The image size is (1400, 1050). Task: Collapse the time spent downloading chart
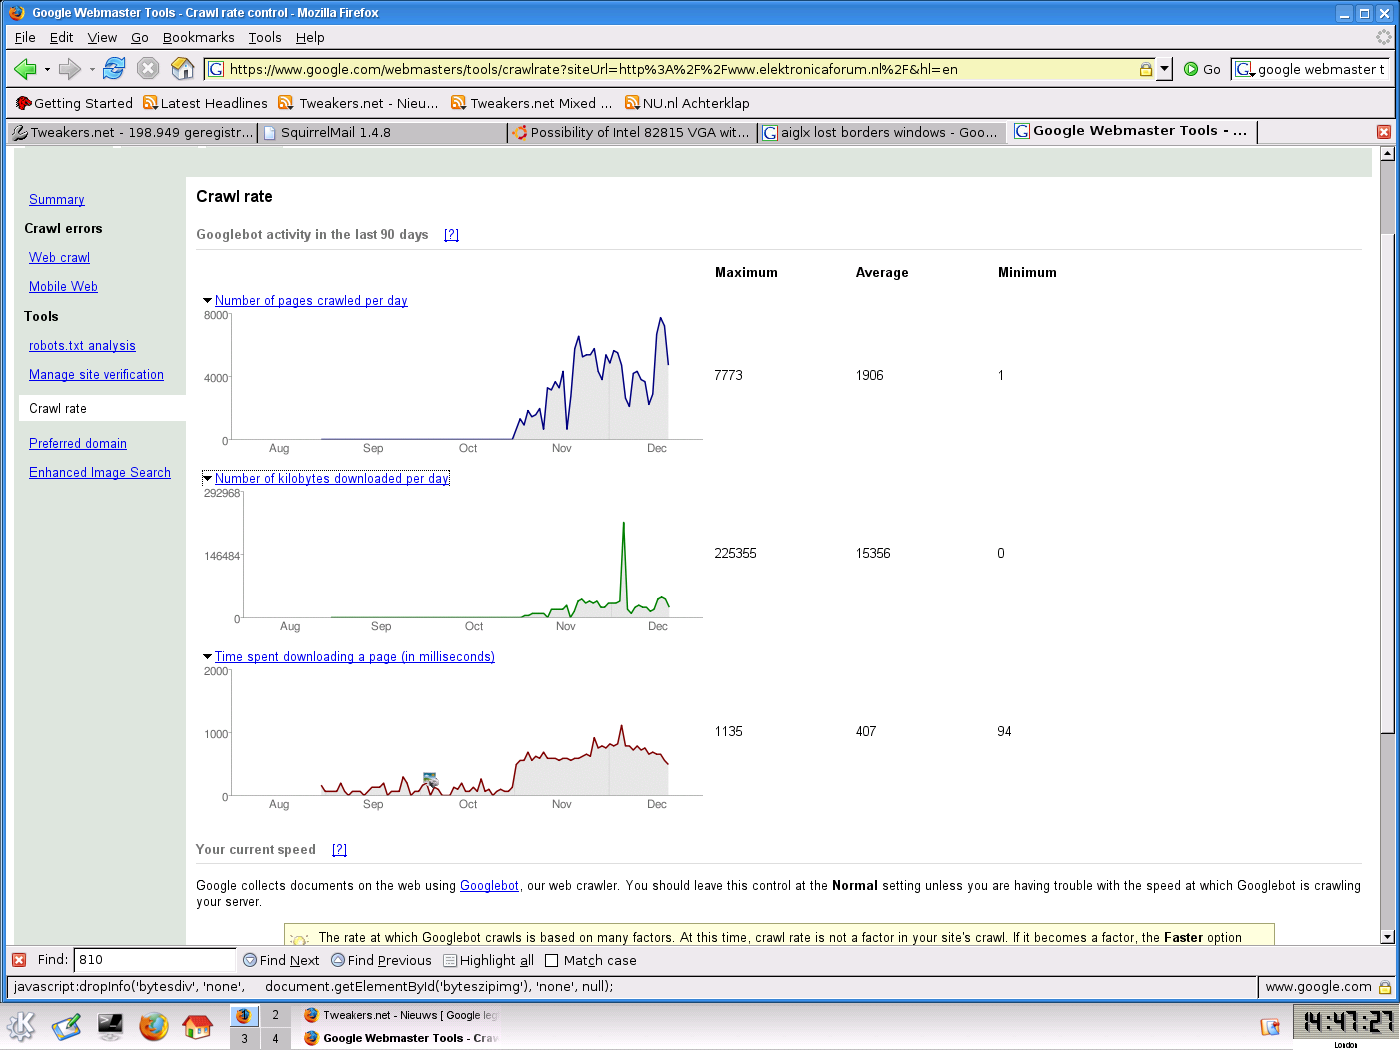pyautogui.click(x=207, y=657)
